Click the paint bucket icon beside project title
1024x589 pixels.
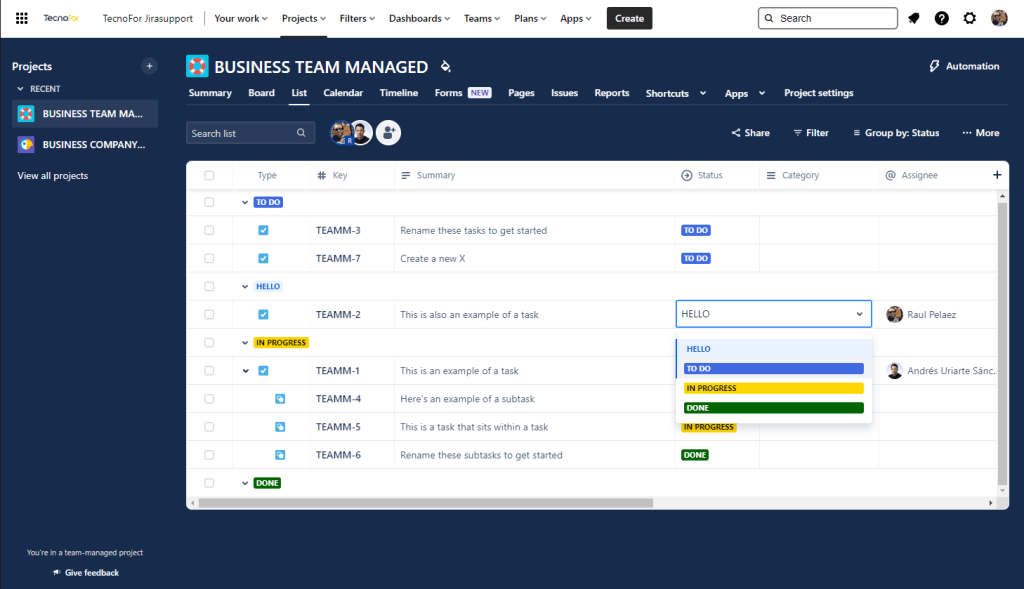click(446, 67)
